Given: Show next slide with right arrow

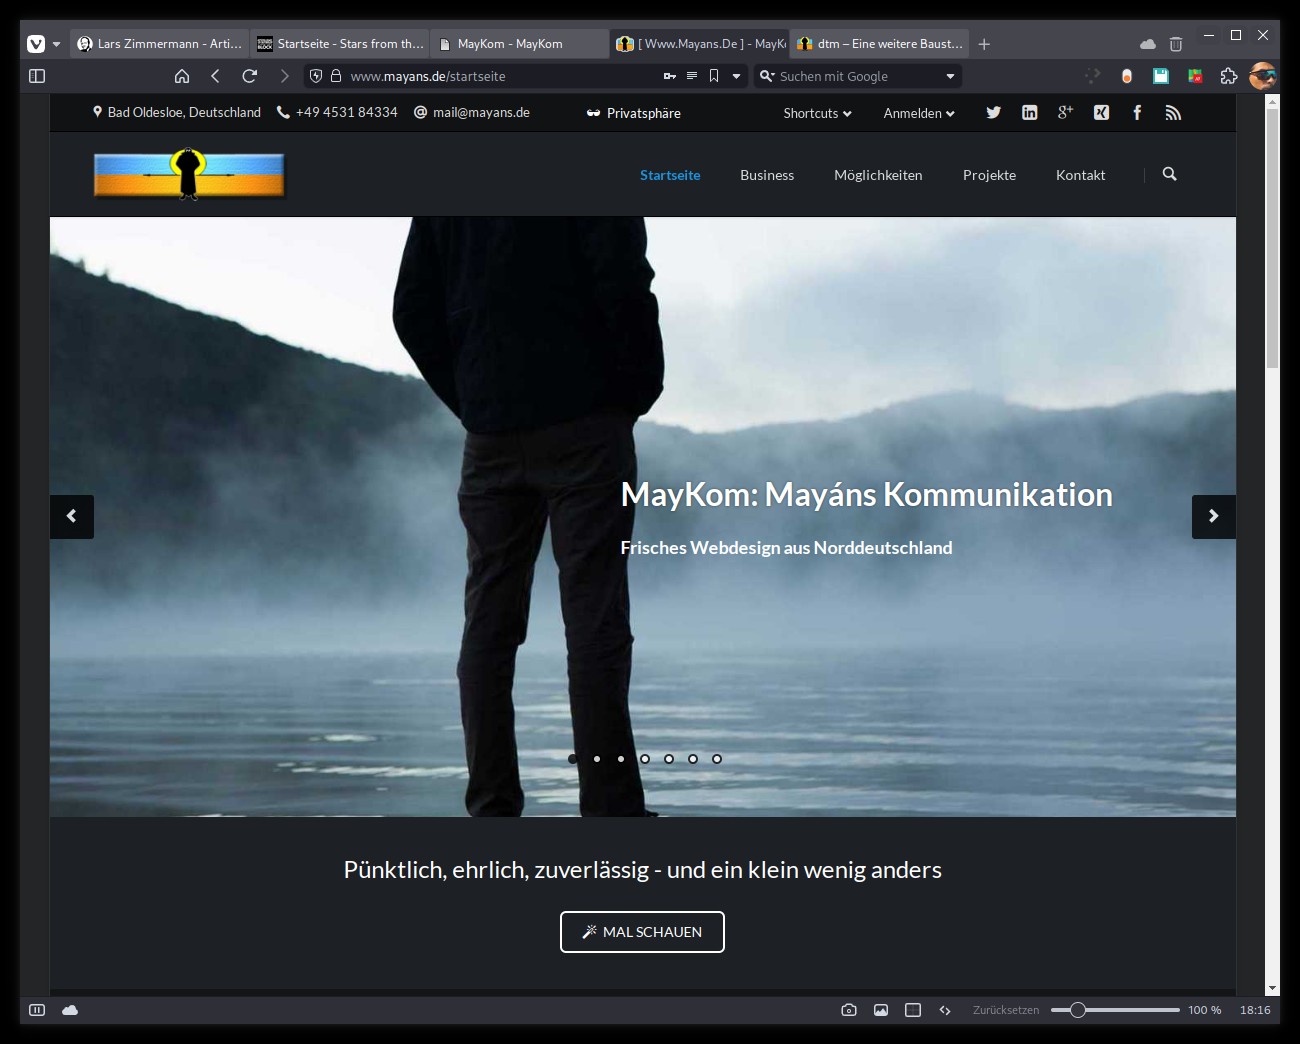Looking at the screenshot, I should click(1214, 517).
